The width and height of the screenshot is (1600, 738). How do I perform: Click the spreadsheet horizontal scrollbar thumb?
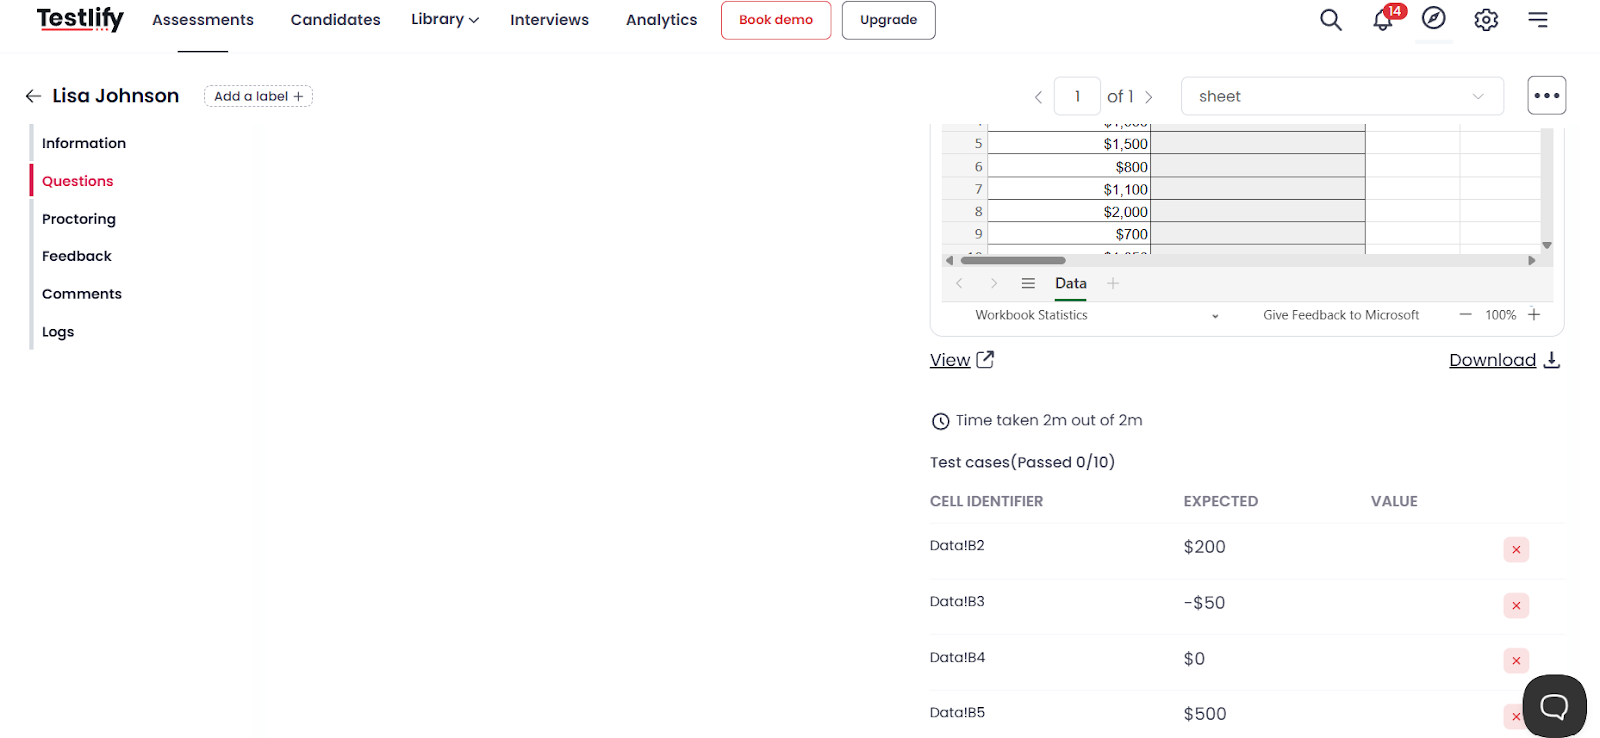pos(1012,260)
